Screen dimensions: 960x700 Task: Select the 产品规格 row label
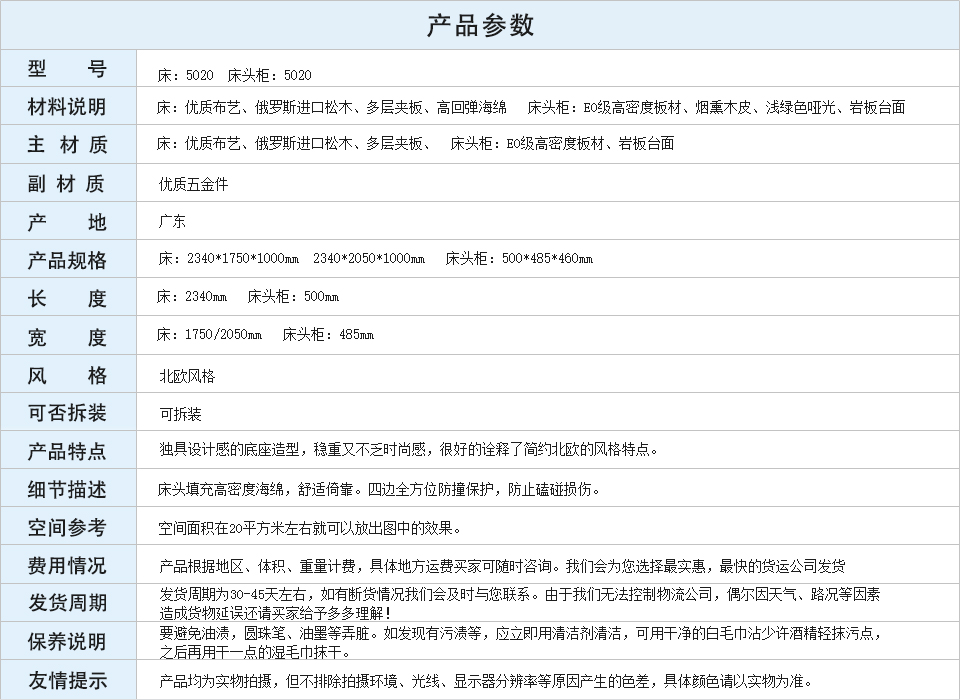(67, 260)
